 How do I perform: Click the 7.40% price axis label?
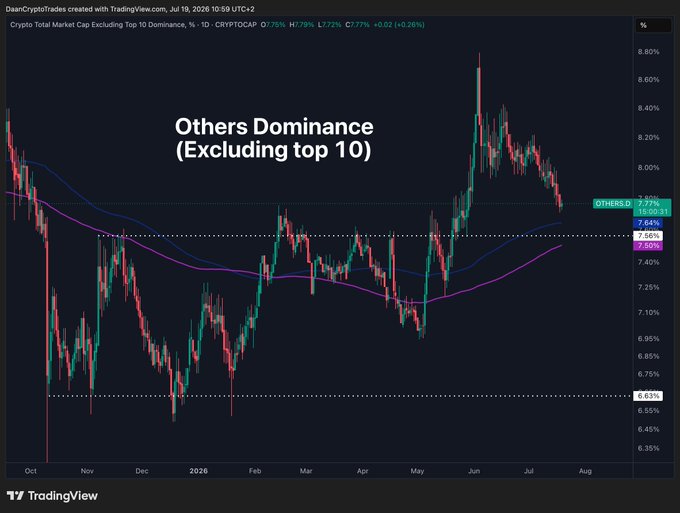coord(648,262)
